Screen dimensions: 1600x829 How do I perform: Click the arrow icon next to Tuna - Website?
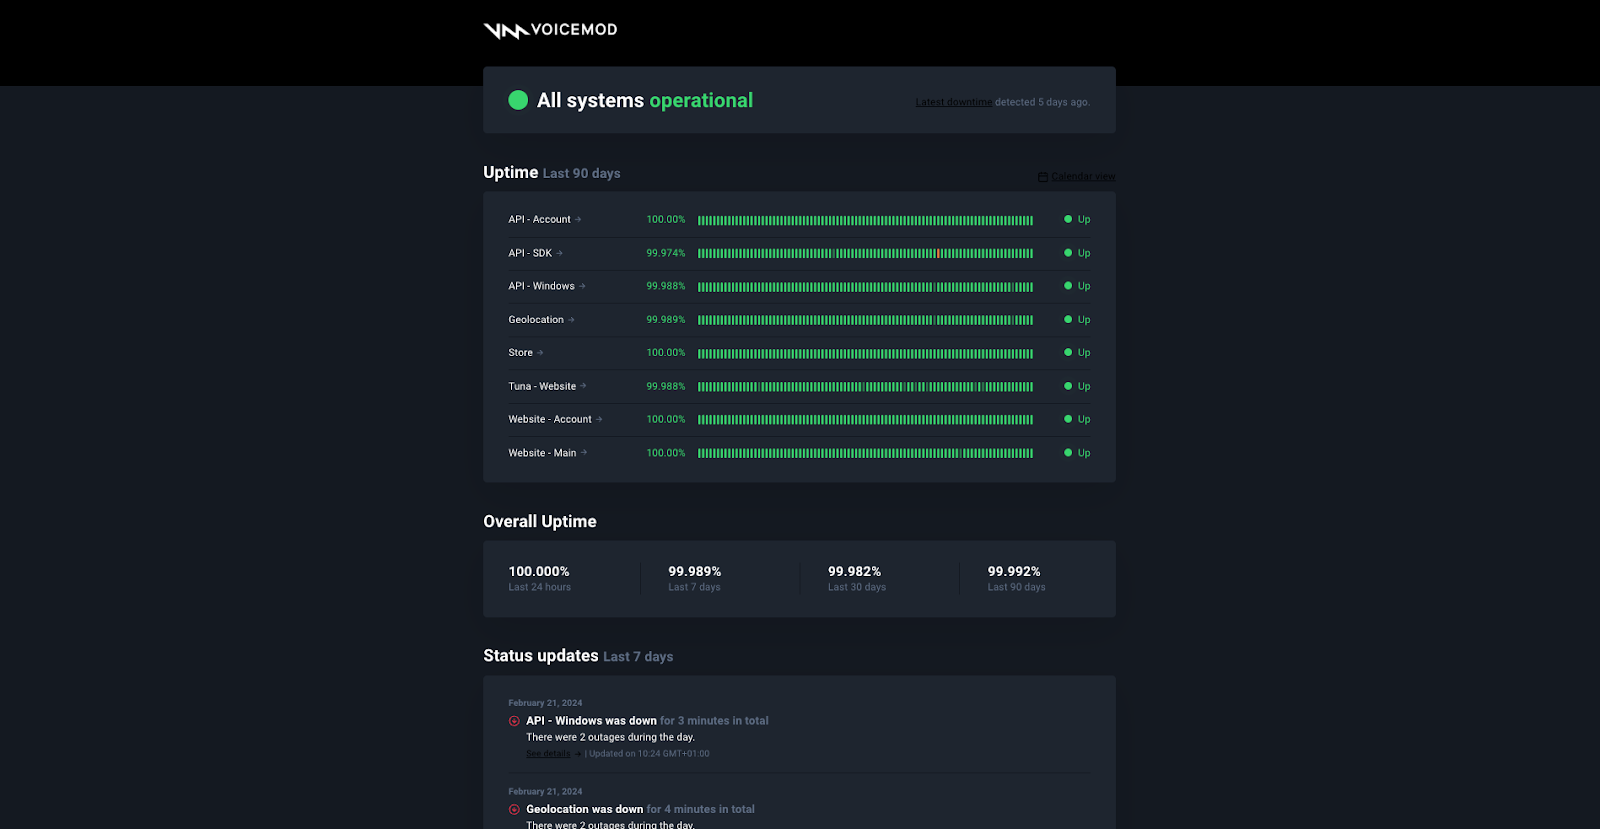point(583,386)
